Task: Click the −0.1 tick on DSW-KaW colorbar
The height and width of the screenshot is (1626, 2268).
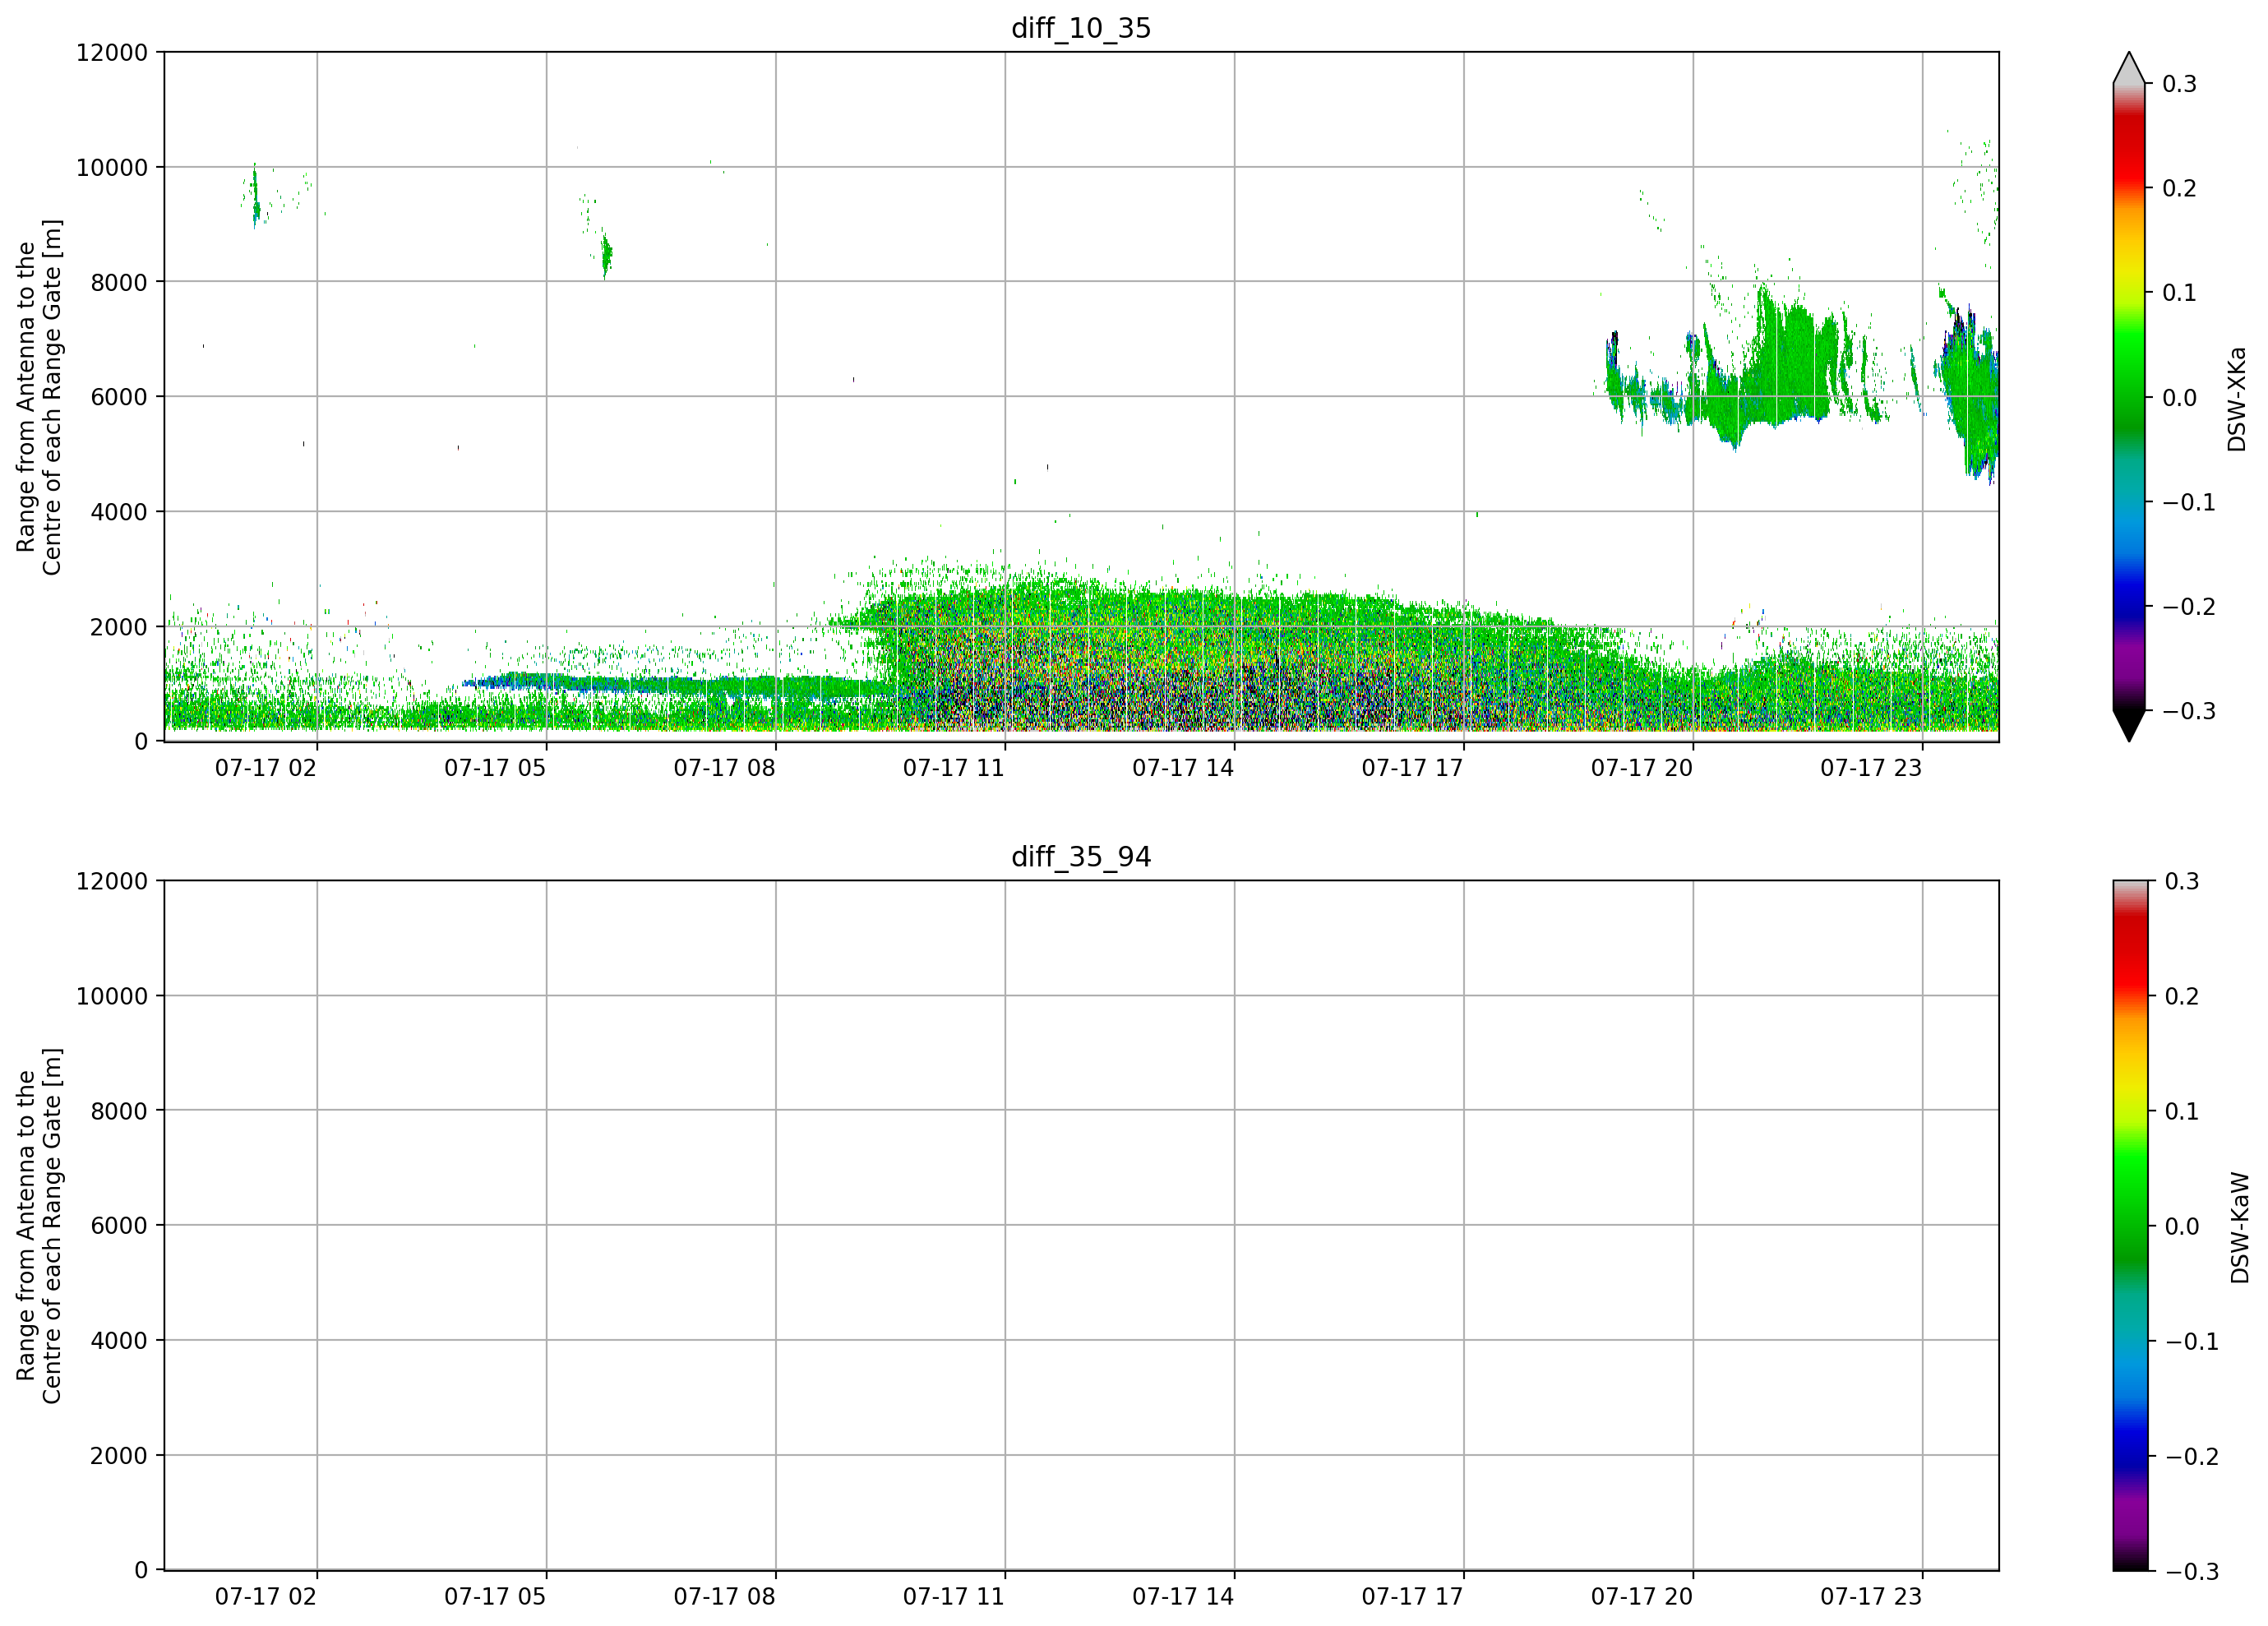Action: point(2191,1341)
